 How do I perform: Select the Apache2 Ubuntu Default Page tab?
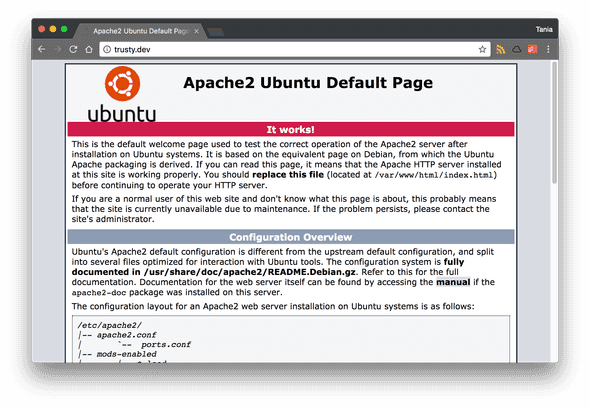pyautogui.click(x=139, y=31)
